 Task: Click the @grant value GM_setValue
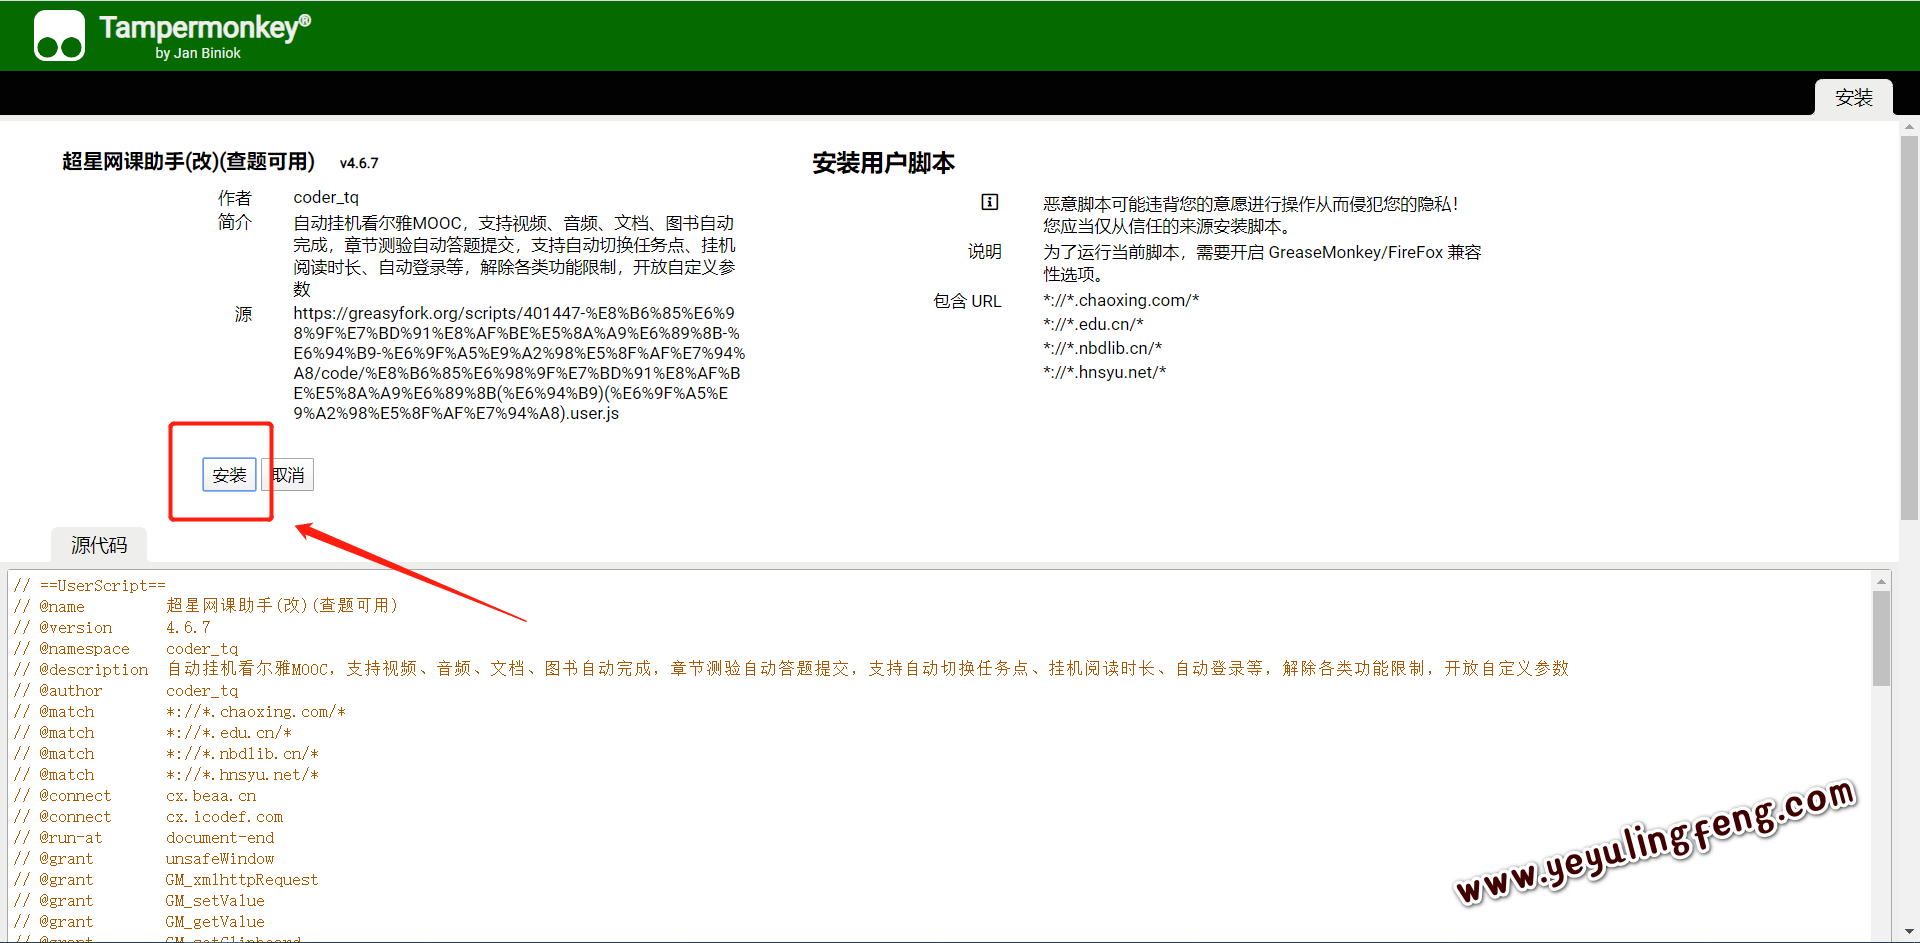pos(215,901)
